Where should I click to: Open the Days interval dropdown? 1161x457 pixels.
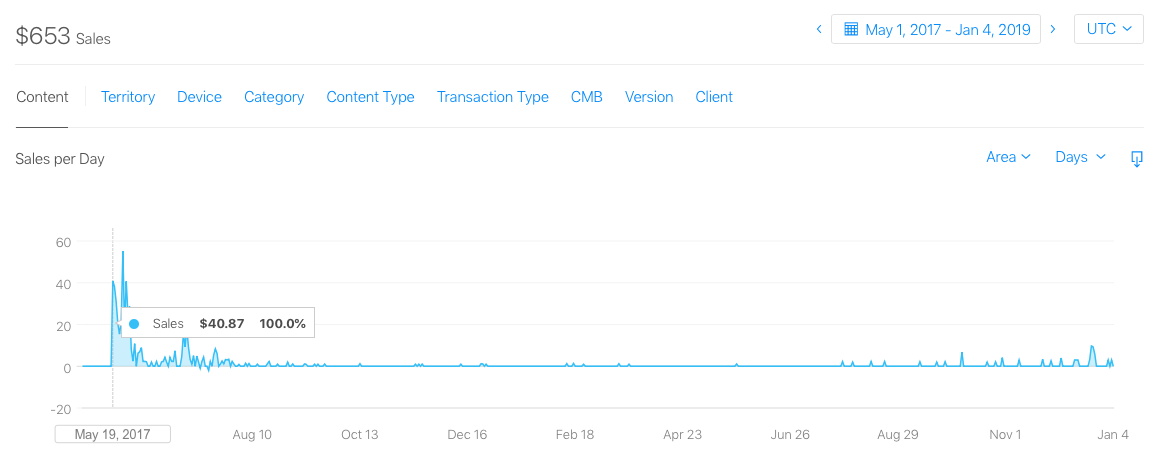(1080, 157)
